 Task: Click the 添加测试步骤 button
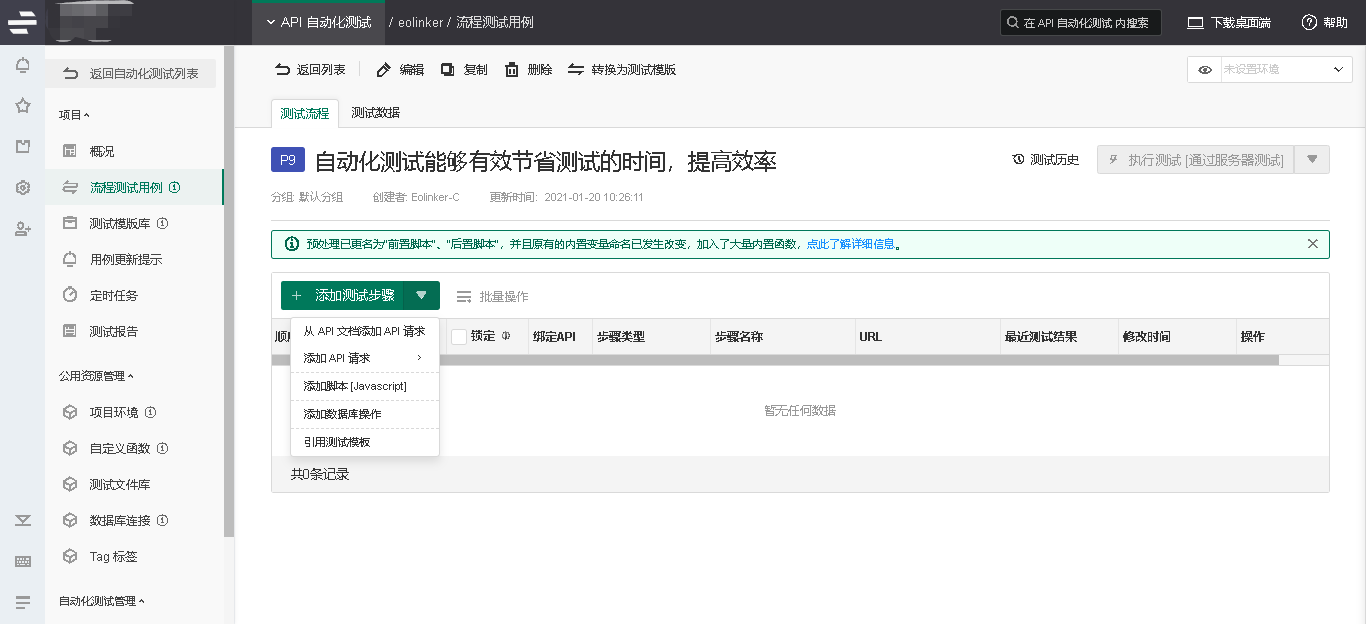343,296
